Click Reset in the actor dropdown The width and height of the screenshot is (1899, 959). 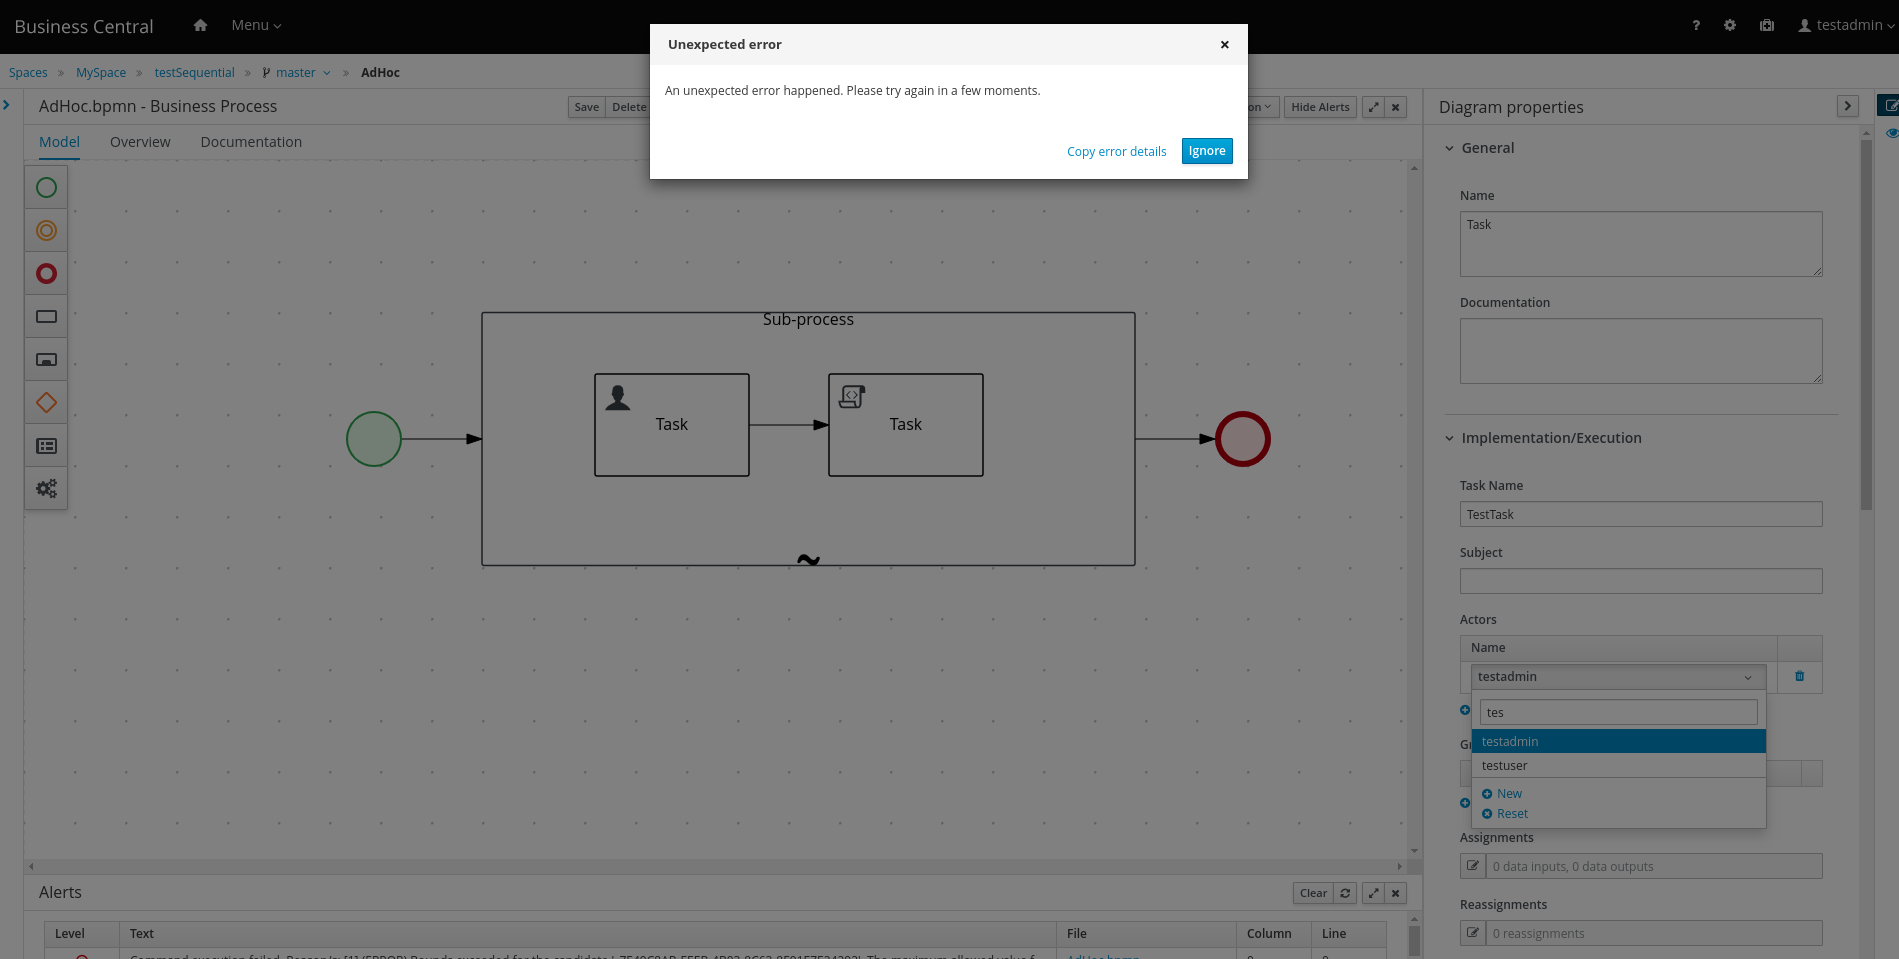1505,814
